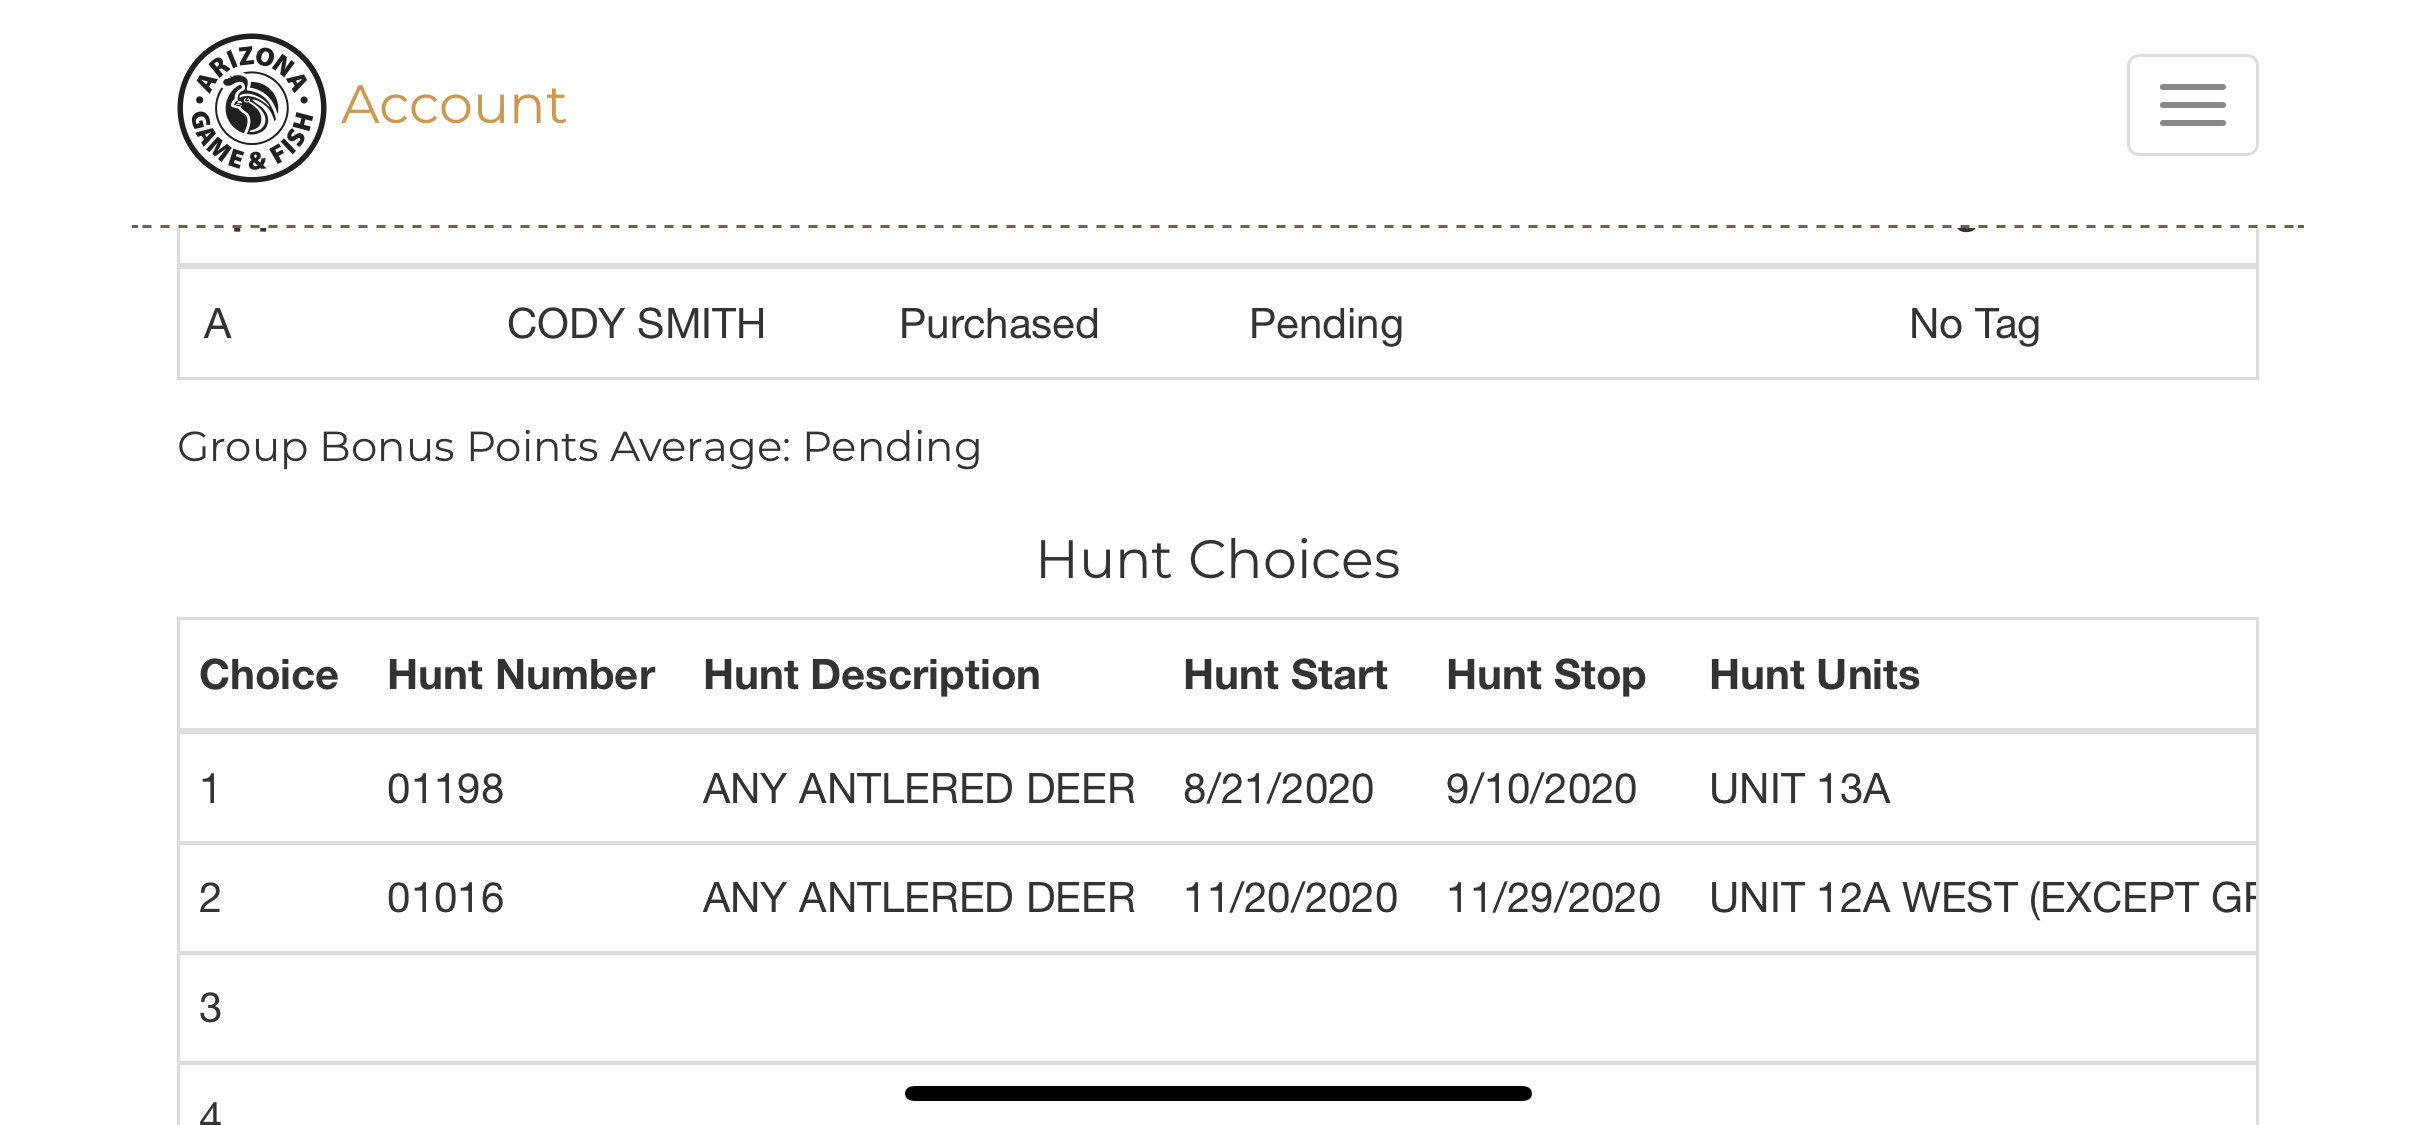Click the Arizona Game & Fish logo
2436x1125 pixels.
point(252,108)
